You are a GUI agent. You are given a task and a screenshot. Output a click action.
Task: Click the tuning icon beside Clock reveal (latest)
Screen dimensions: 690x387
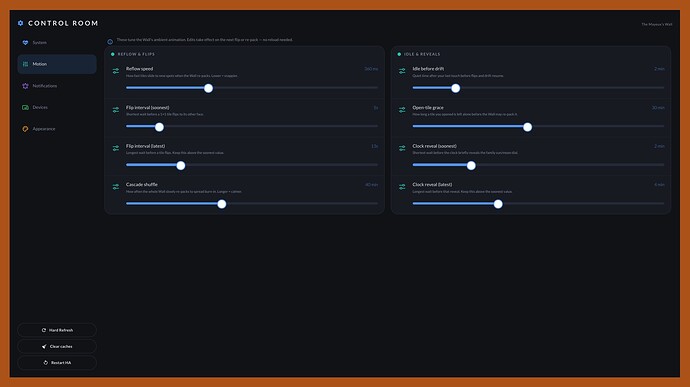click(402, 187)
